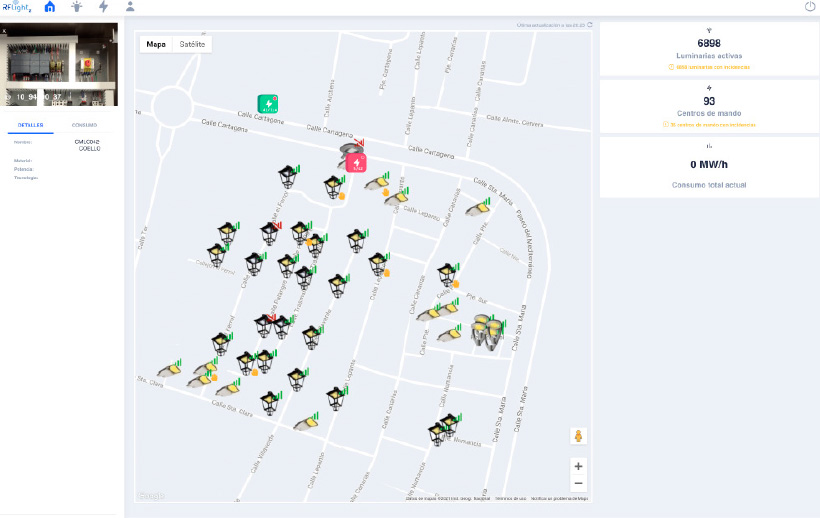The width and height of the screenshot is (820, 518).
Task: Click the cluster of four street lamps
Action: coord(487,331)
